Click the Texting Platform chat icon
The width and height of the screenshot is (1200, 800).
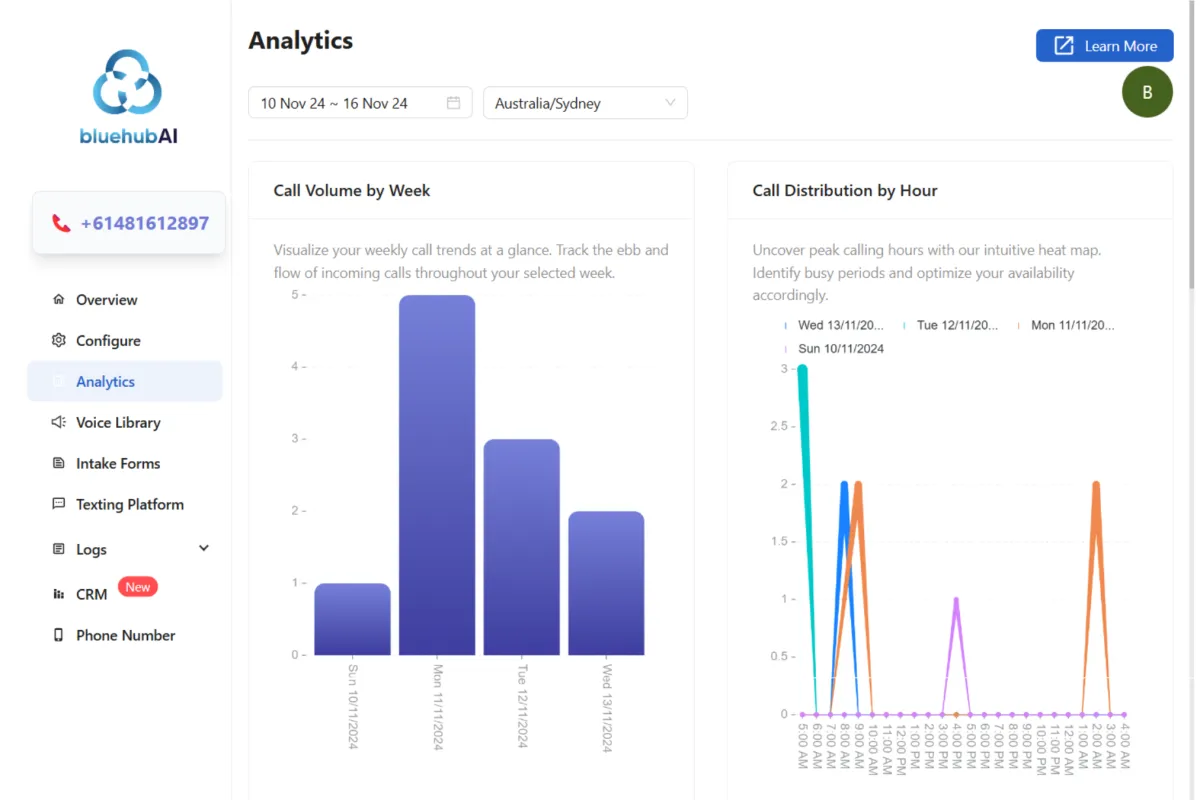(58, 504)
